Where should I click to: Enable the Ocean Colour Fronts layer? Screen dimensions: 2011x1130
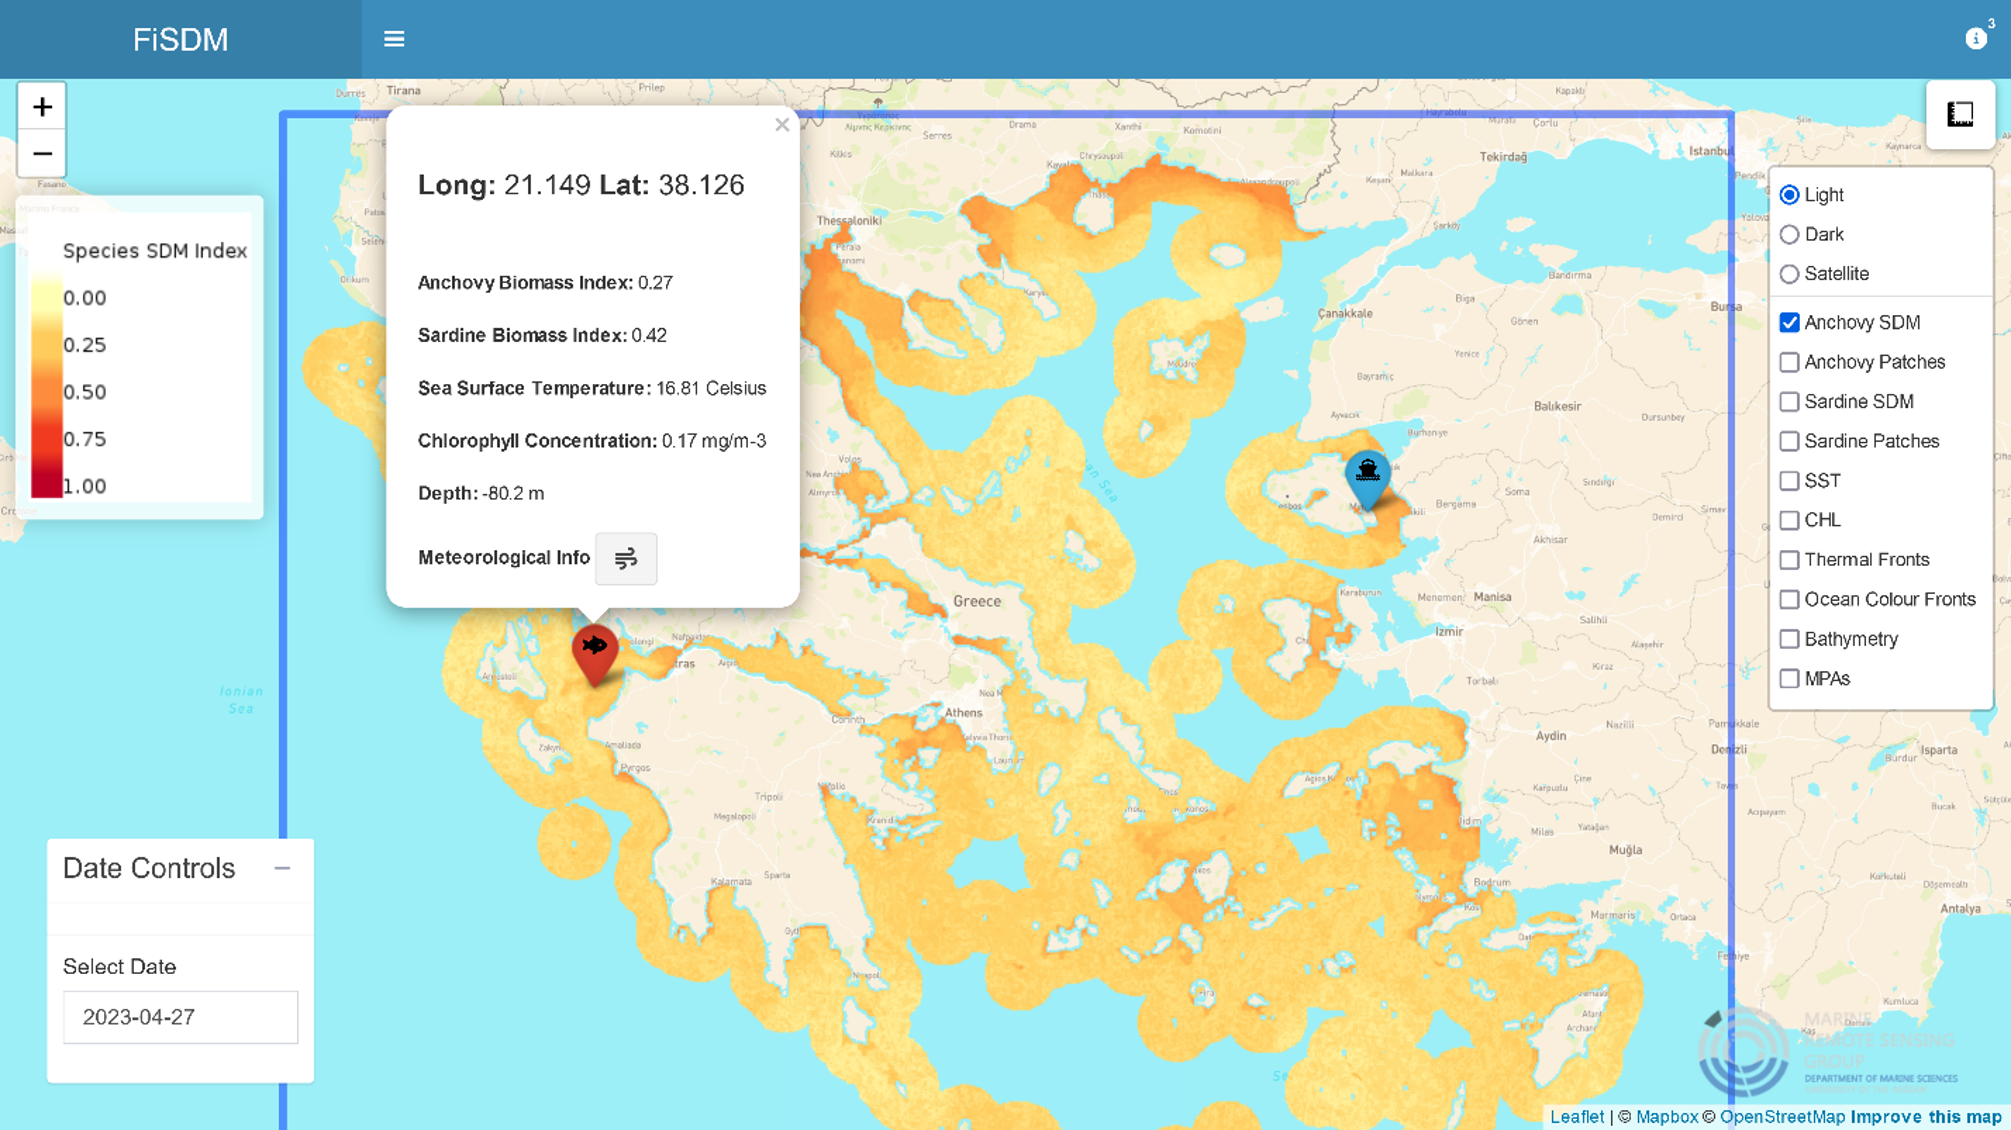1789,599
